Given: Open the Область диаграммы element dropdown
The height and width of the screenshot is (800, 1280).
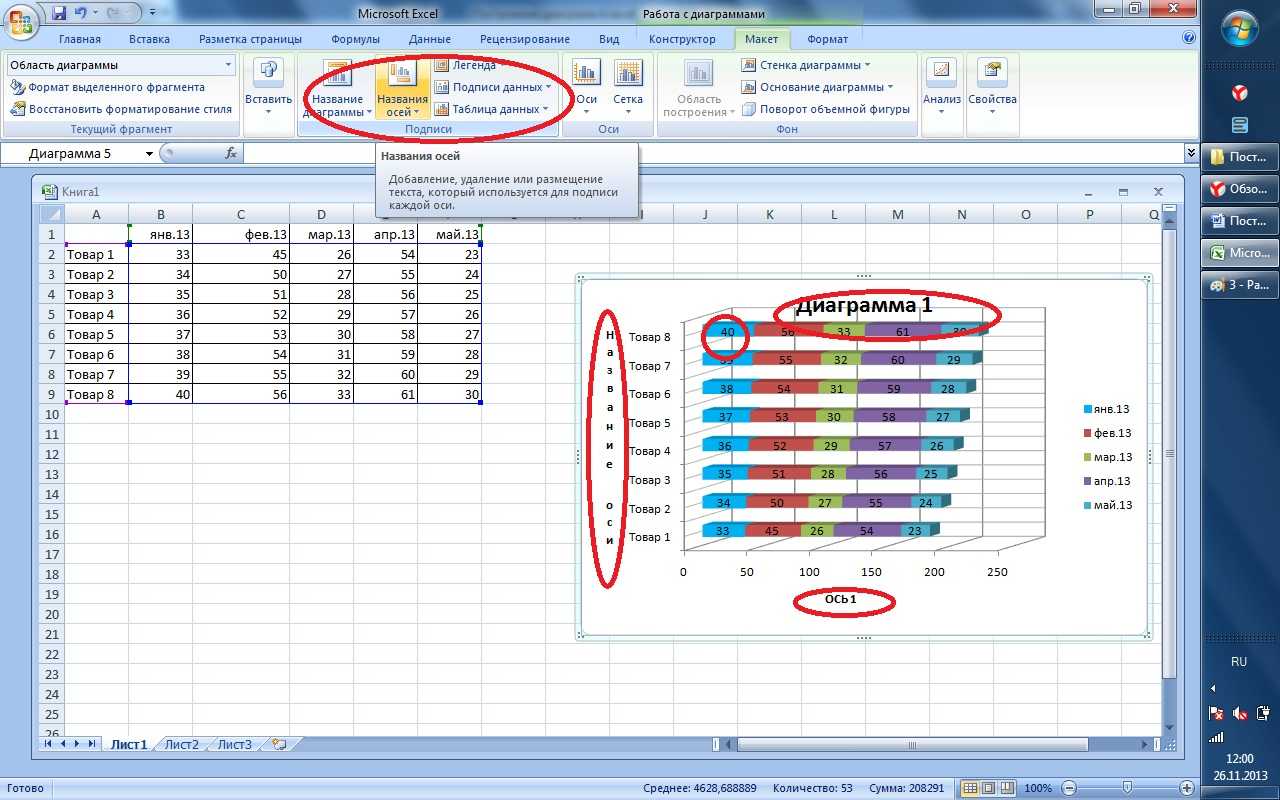Looking at the screenshot, I should [x=228, y=65].
